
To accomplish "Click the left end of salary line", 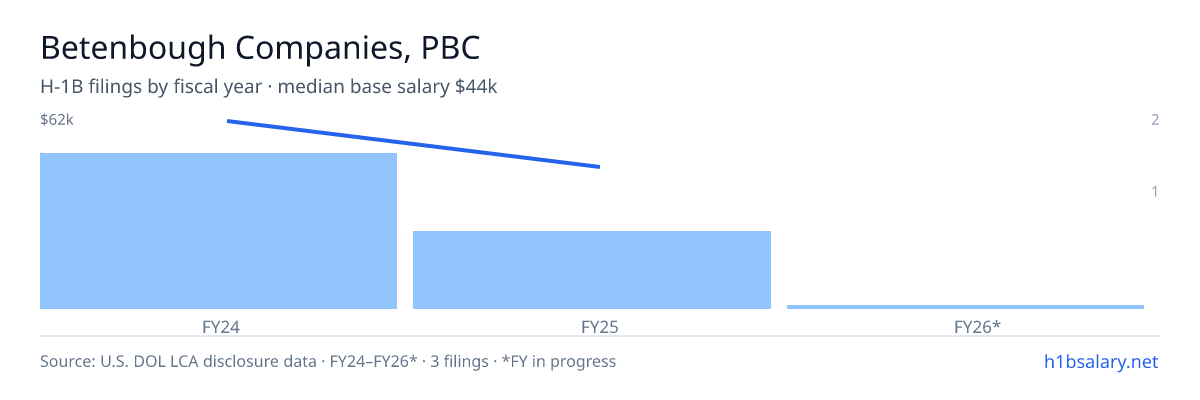I will click(x=229, y=121).
